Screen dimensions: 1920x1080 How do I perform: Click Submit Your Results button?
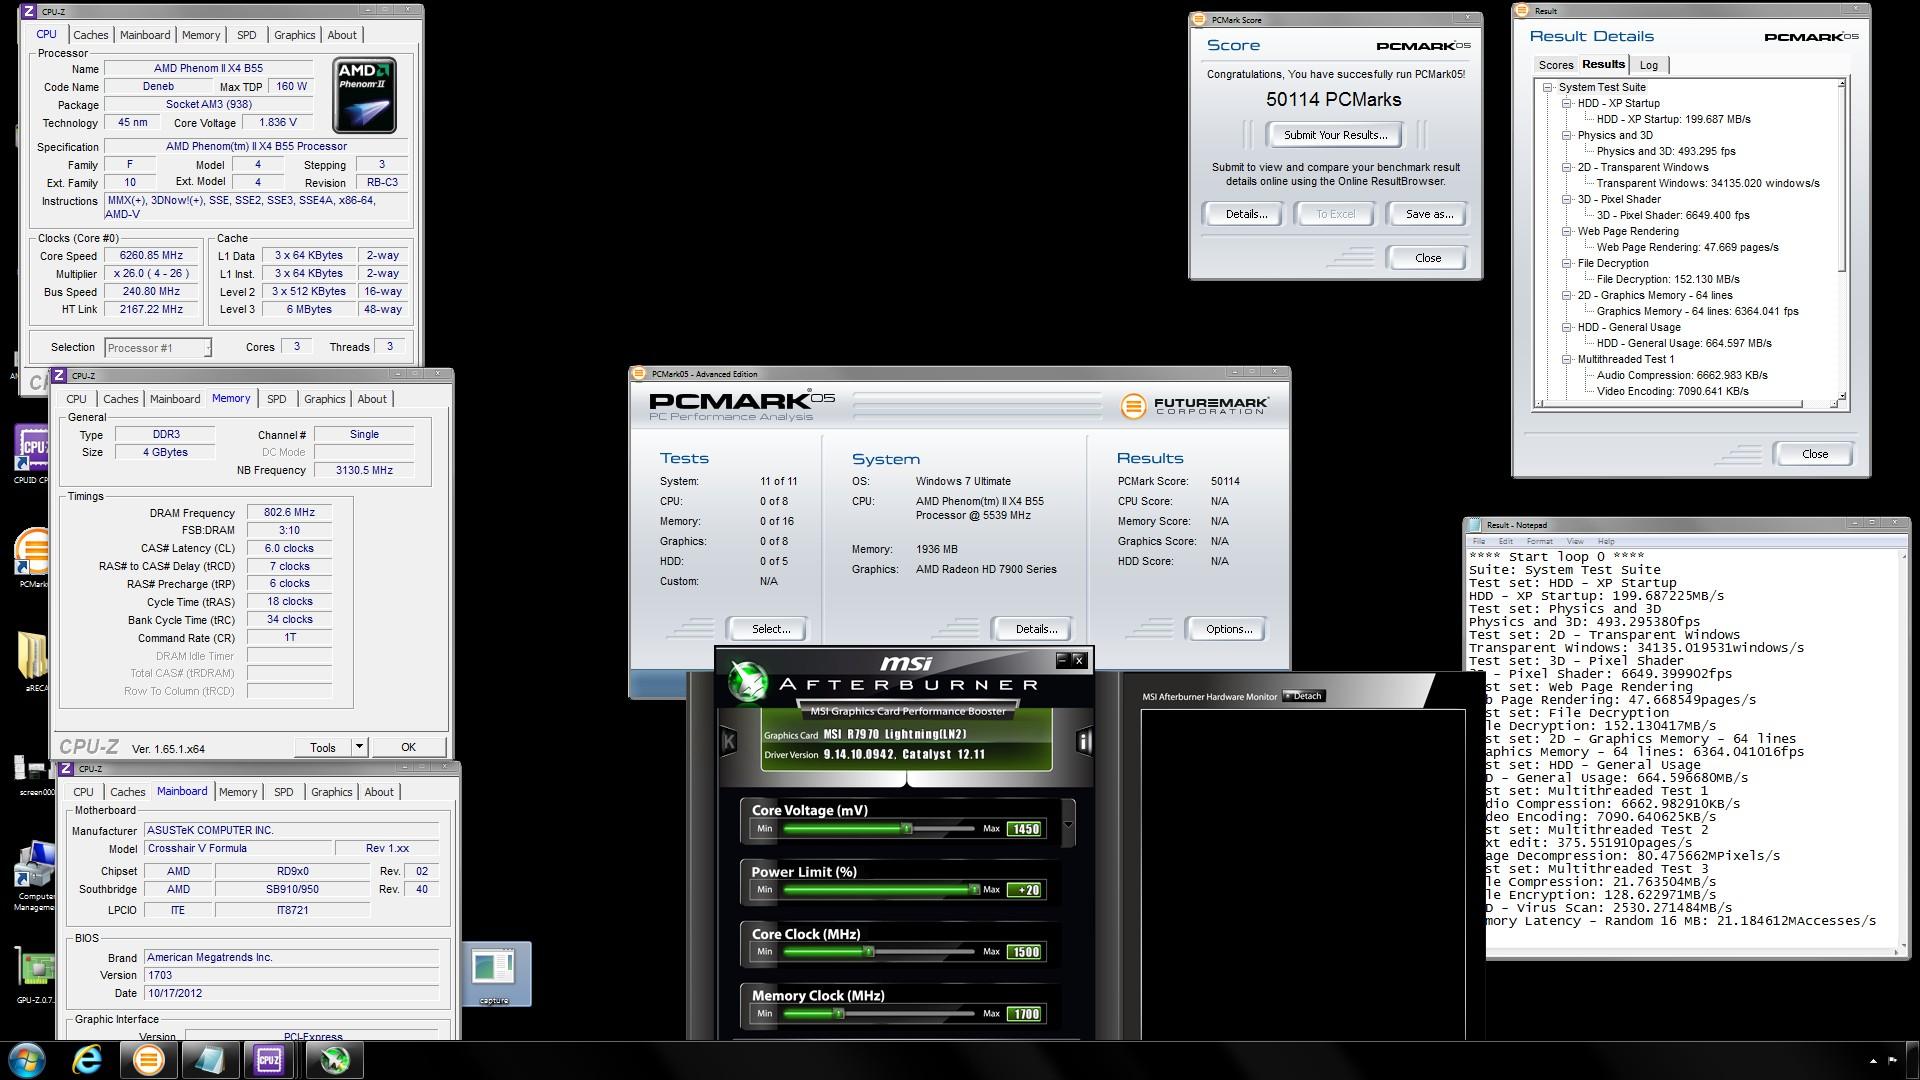(x=1335, y=135)
